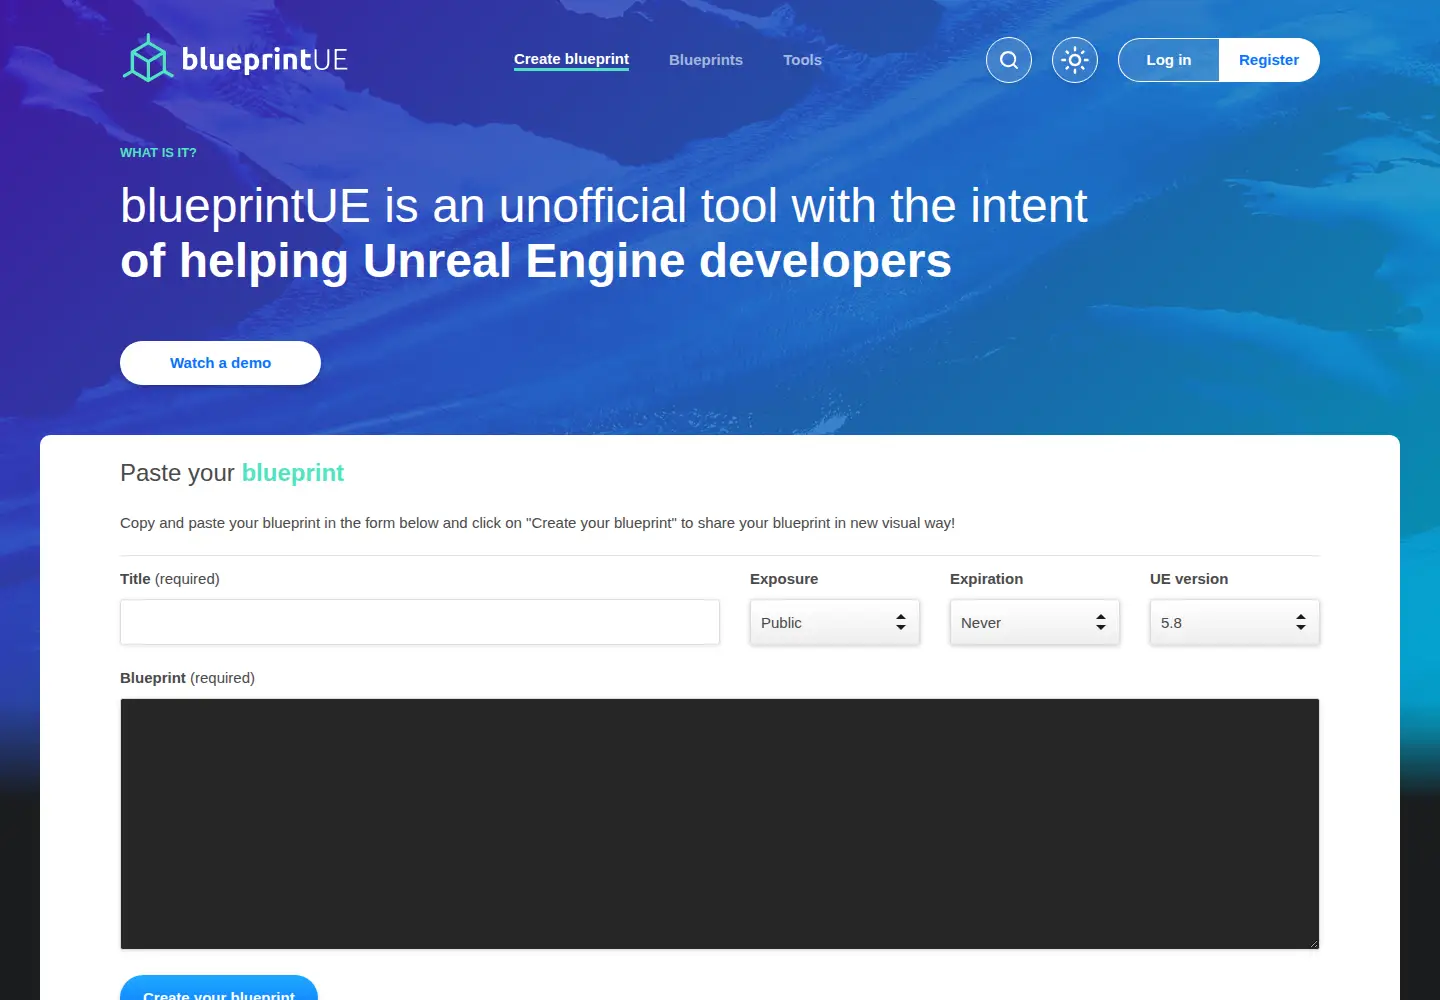Open the search magnifier icon
This screenshot has width=1440, height=1000.
[1009, 60]
